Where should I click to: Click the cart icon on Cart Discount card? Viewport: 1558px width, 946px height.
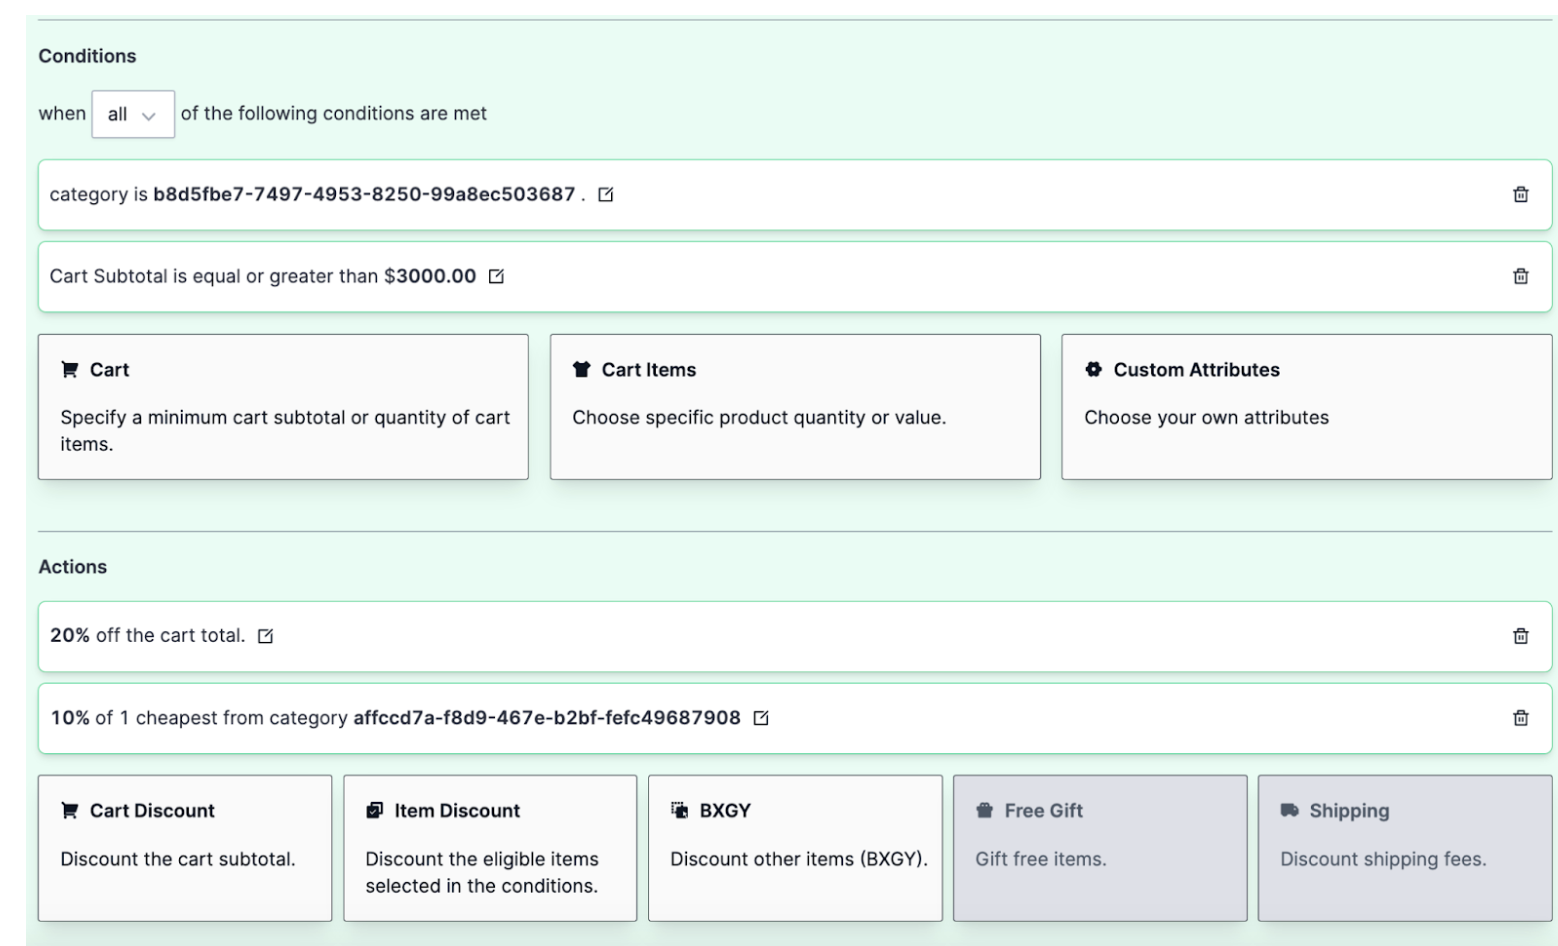click(68, 810)
